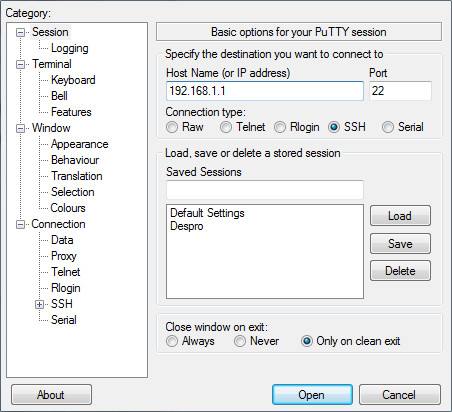452x412 pixels.
Task: Open Proxy settings
Action: coord(64,256)
